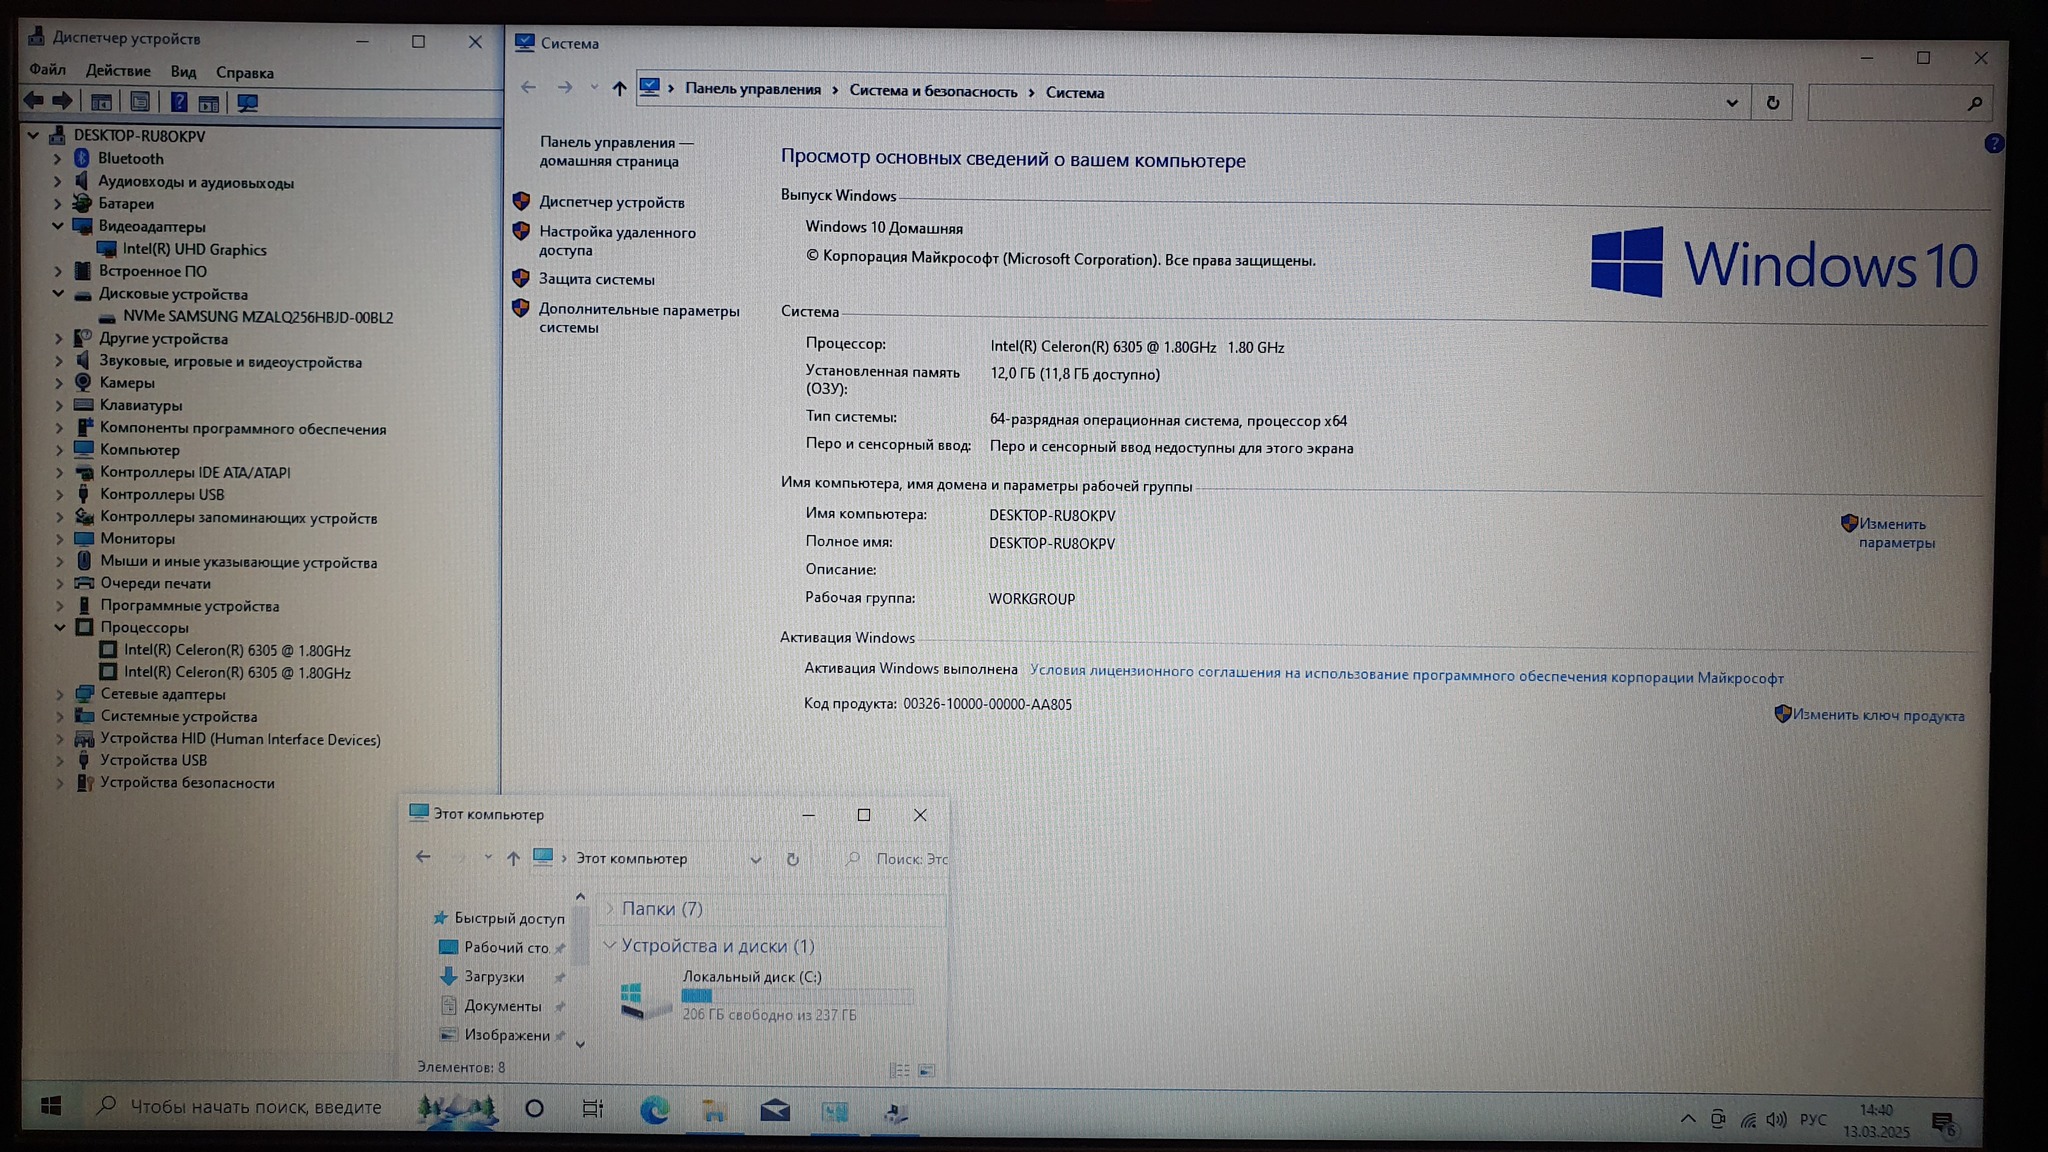Open the Справка menu in Device Manager
This screenshot has height=1152, width=2048.
click(x=244, y=72)
